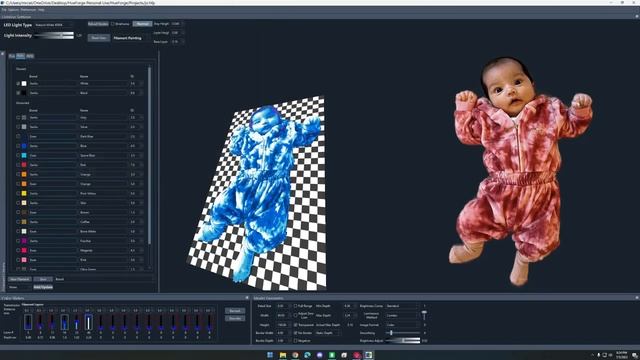
Task: Click the Pink filament color swatch
Action: click(x=24, y=260)
